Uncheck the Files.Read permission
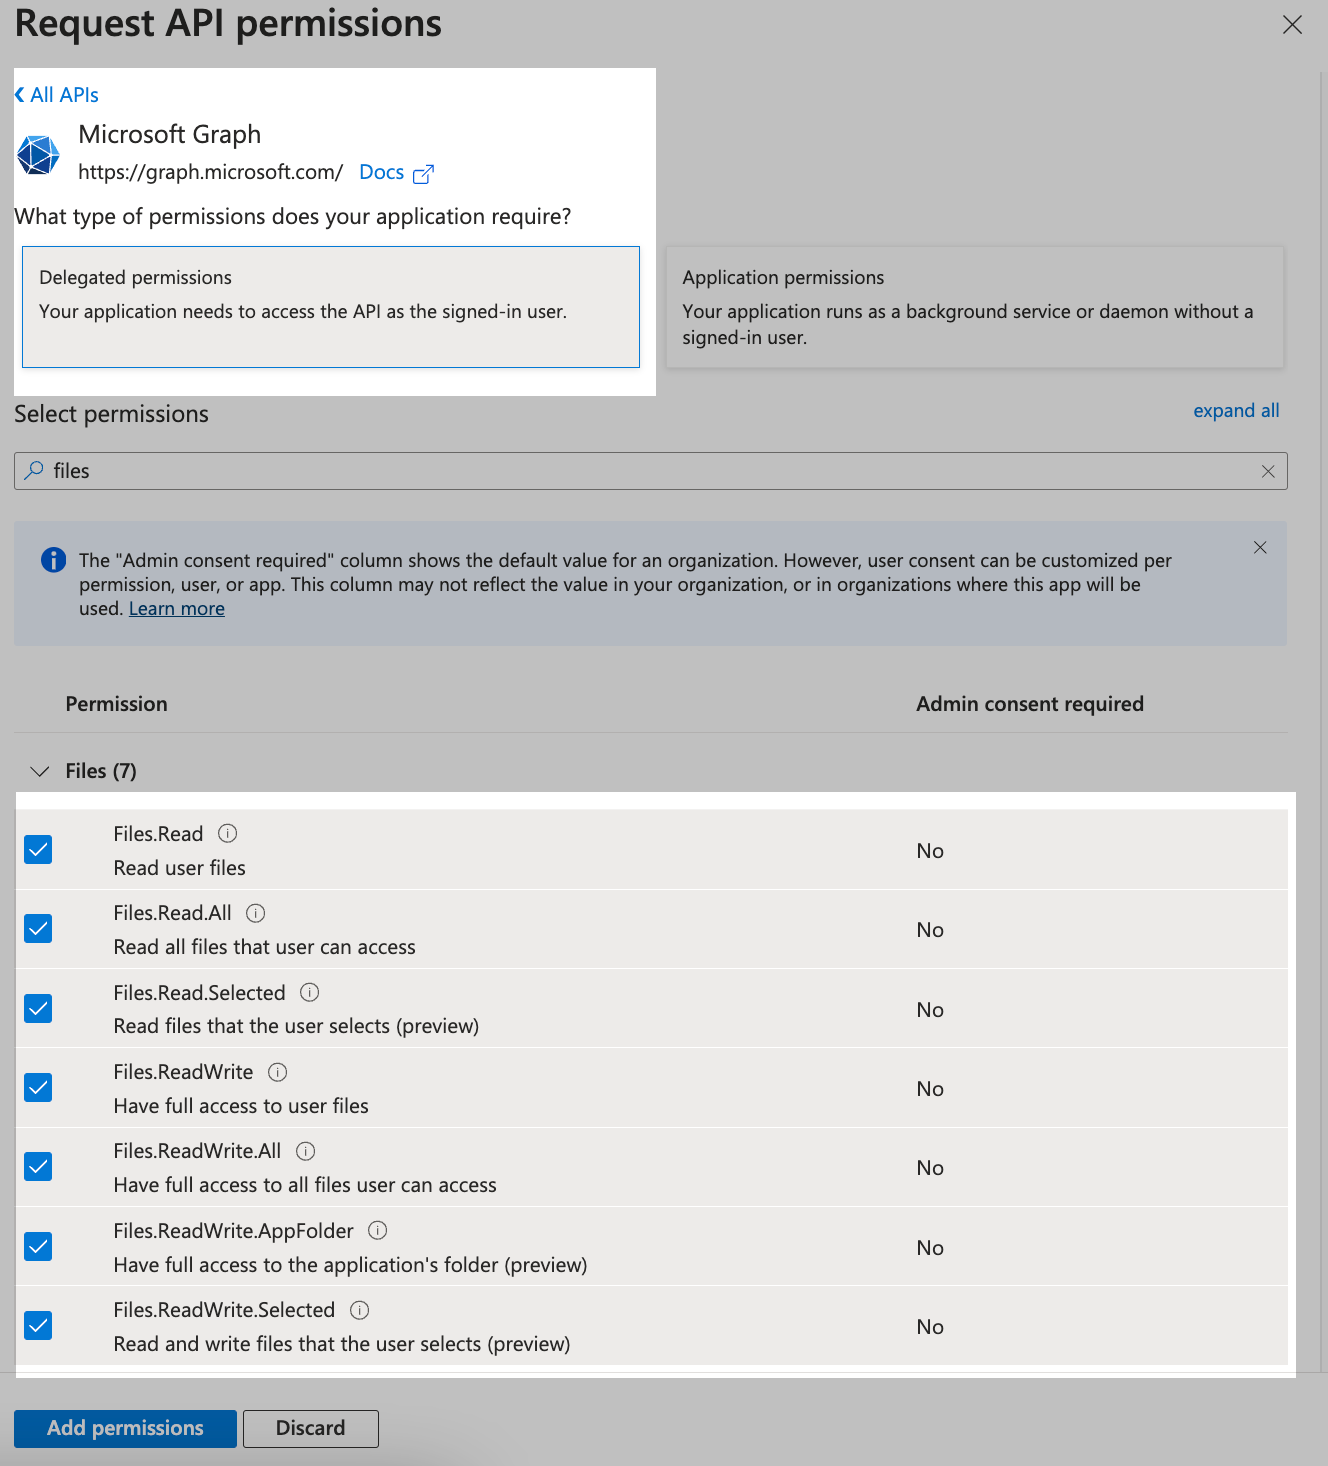 tap(37, 849)
